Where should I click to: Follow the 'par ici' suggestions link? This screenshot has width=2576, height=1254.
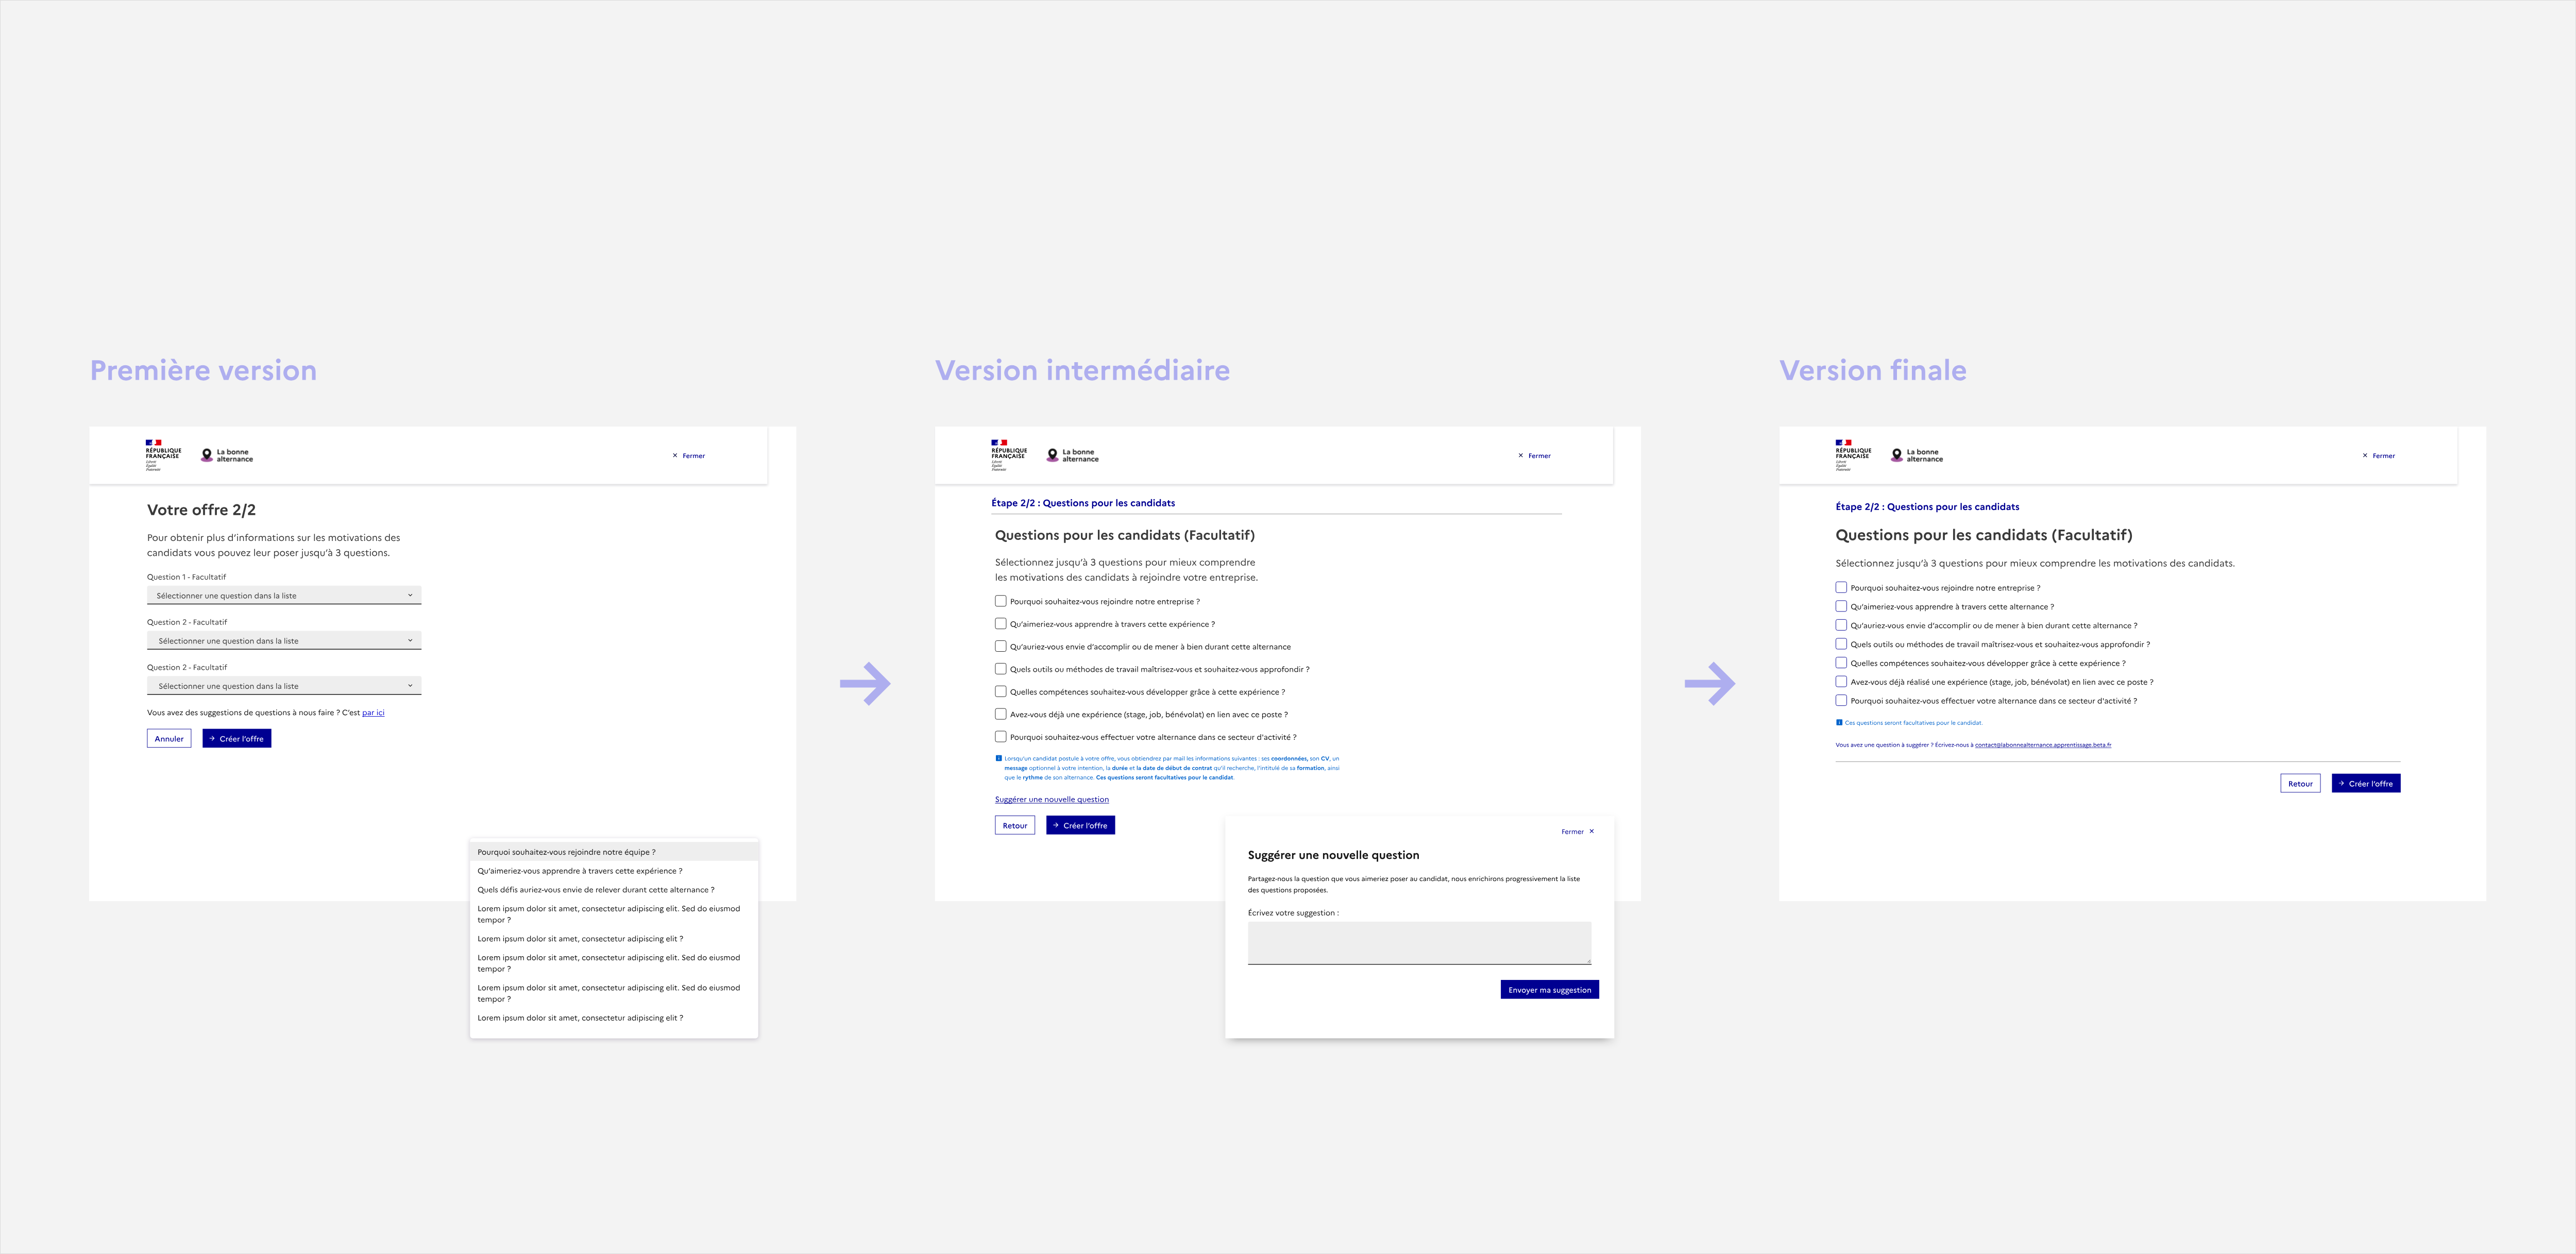pyautogui.click(x=373, y=713)
